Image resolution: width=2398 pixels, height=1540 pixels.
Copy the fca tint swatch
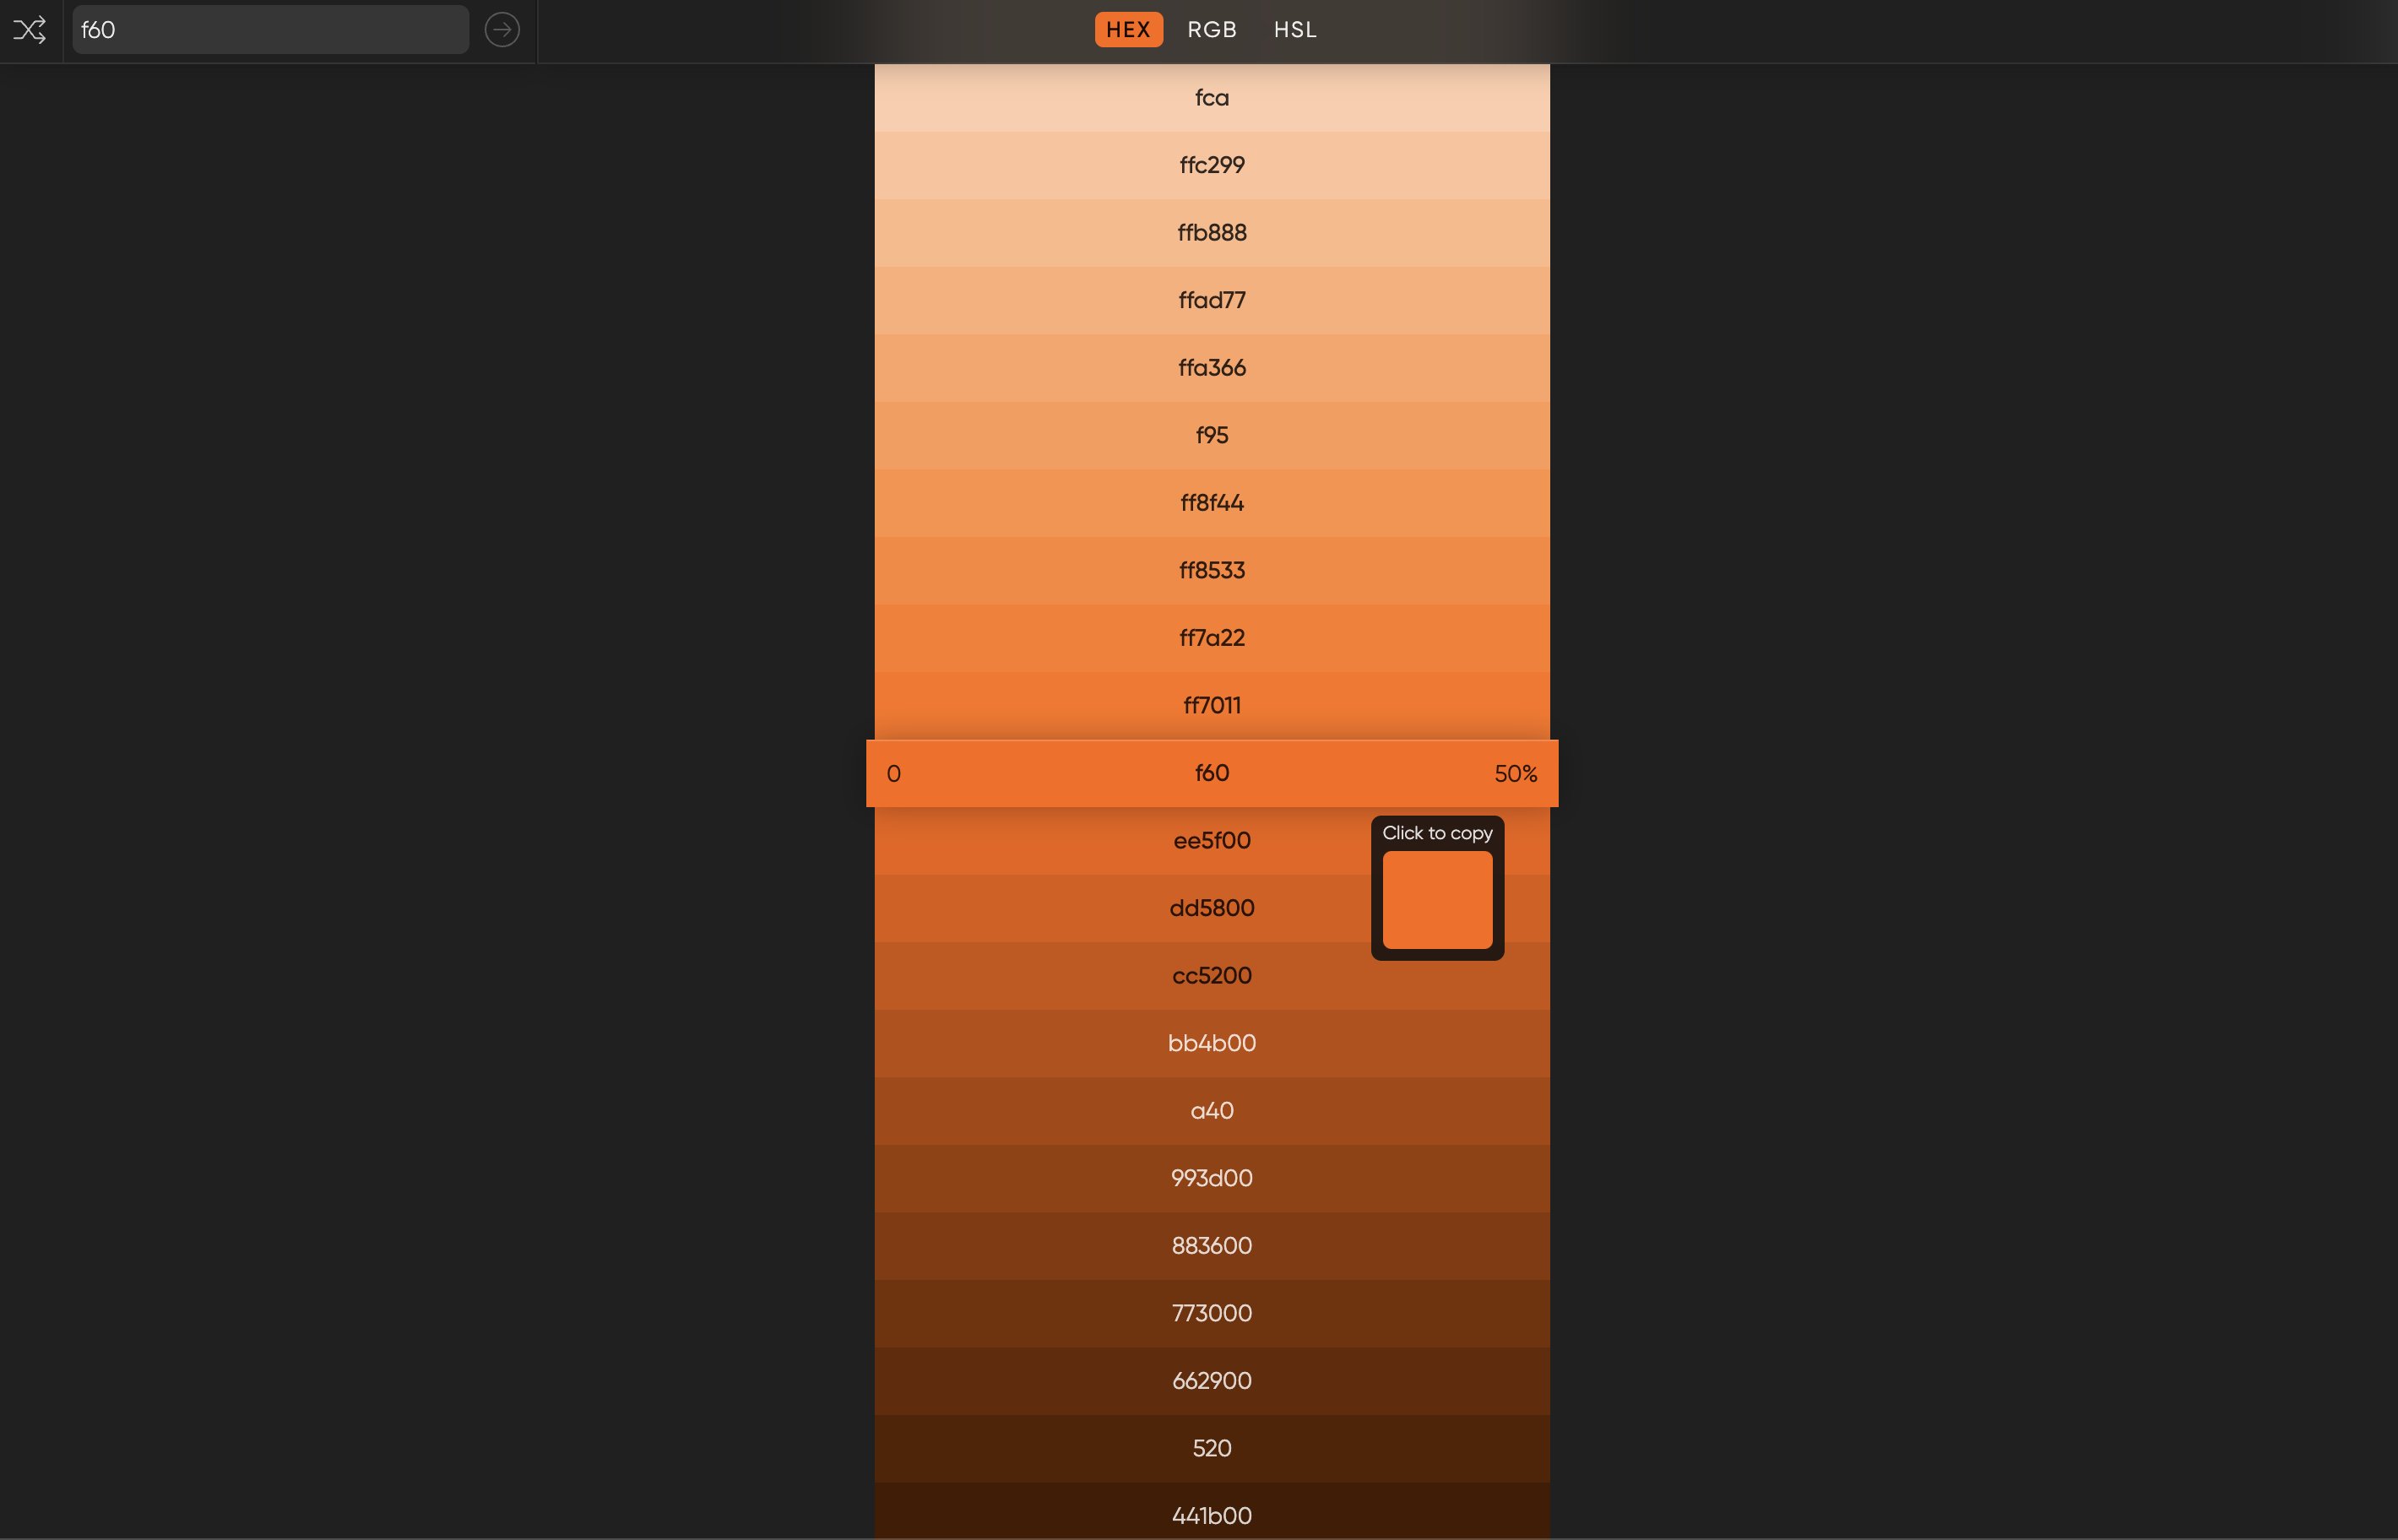click(1212, 98)
